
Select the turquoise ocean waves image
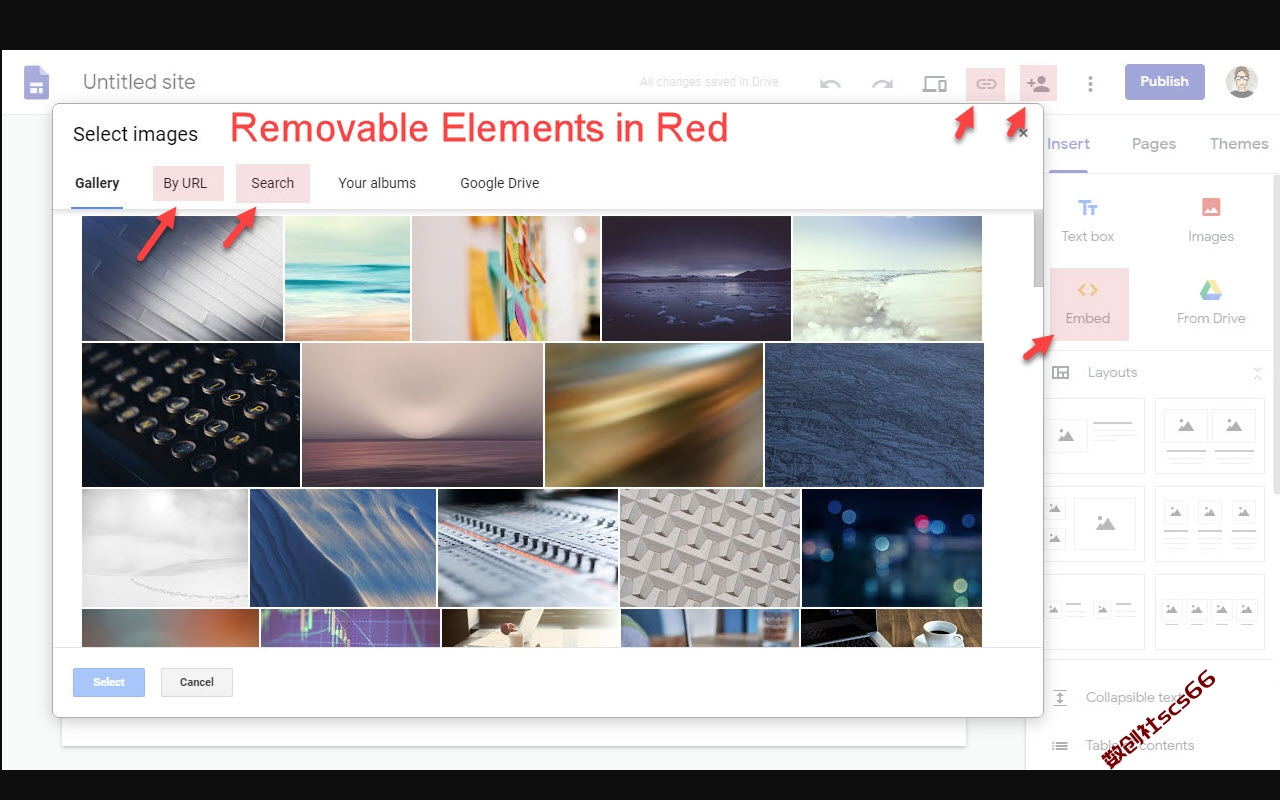(347, 278)
